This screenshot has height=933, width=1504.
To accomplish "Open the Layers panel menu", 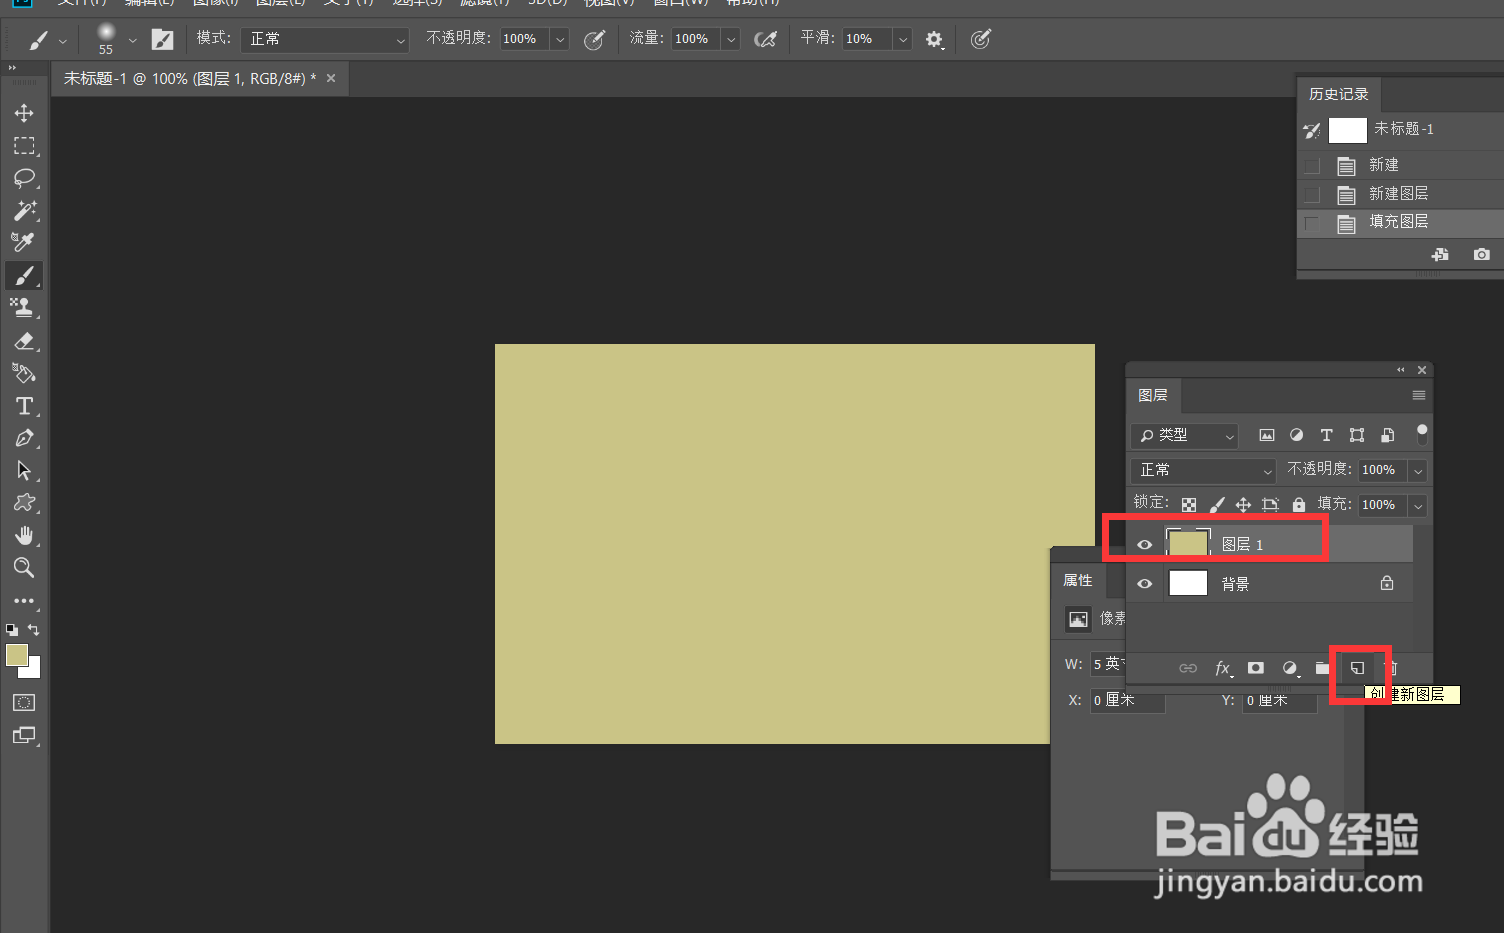I will (x=1418, y=395).
